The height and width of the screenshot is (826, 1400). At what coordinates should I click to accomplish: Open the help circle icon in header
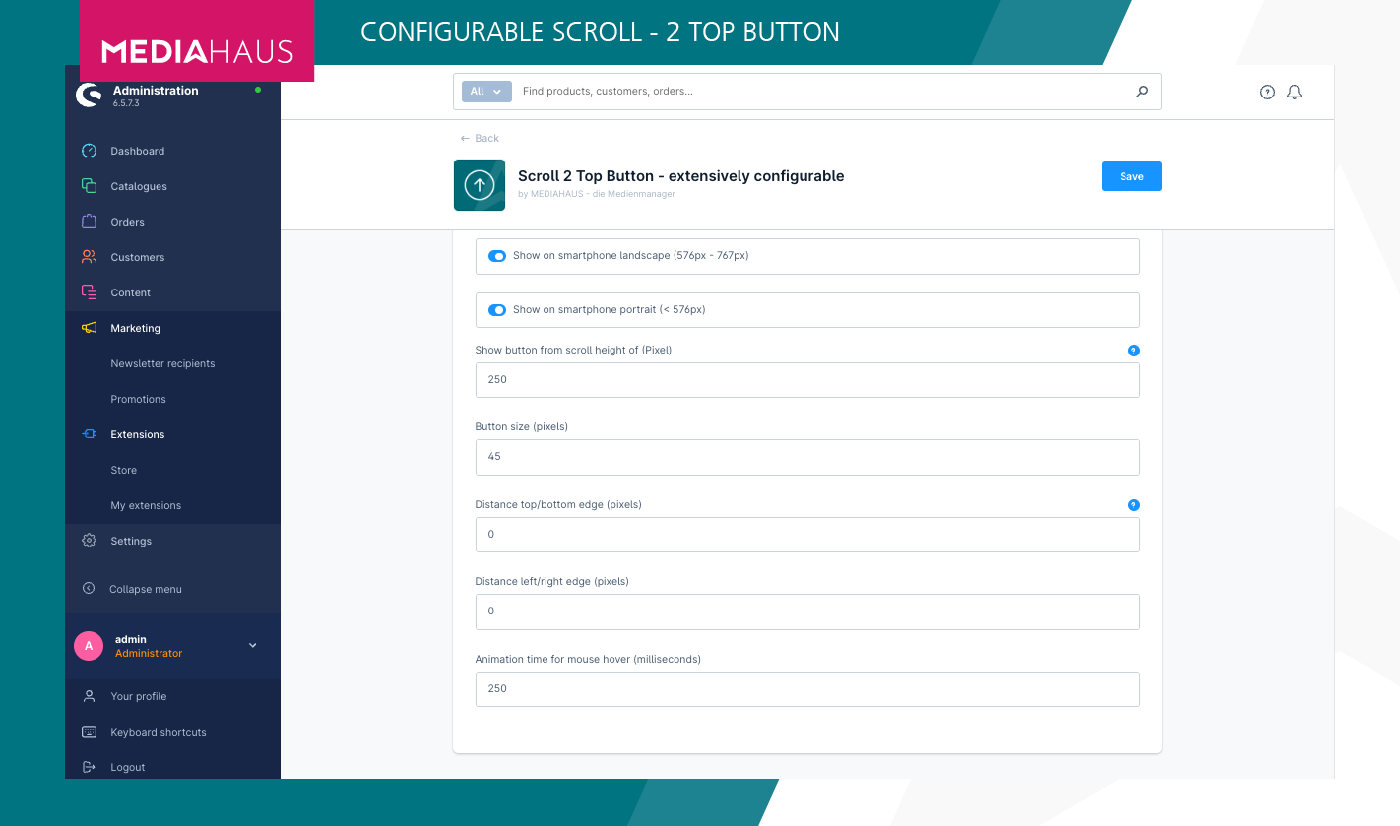1267,92
